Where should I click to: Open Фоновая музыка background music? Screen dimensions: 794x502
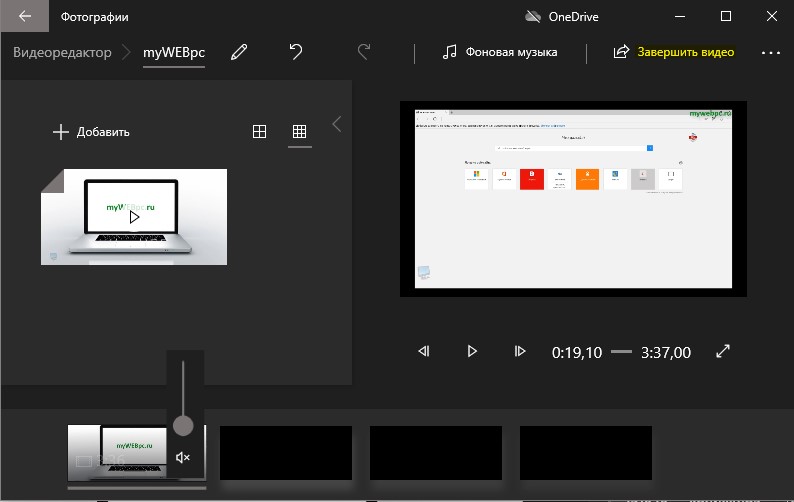500,52
